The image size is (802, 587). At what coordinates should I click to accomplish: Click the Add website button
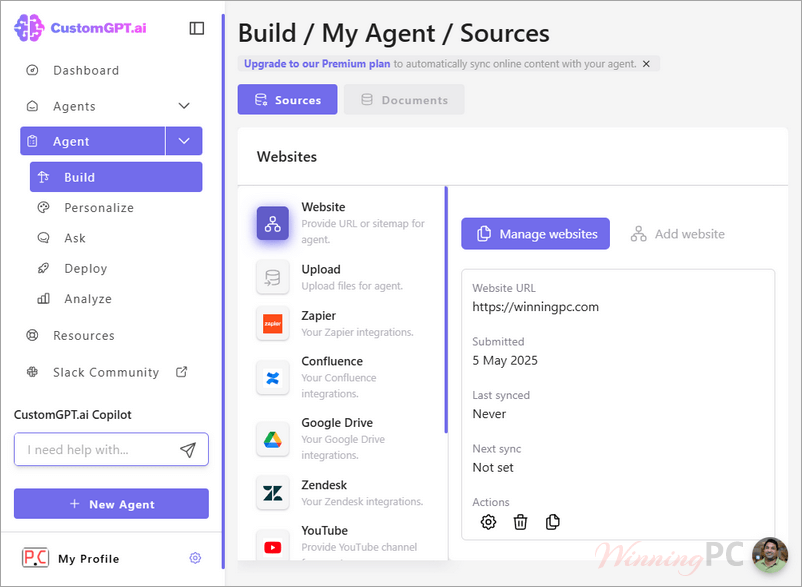pyautogui.click(x=678, y=234)
